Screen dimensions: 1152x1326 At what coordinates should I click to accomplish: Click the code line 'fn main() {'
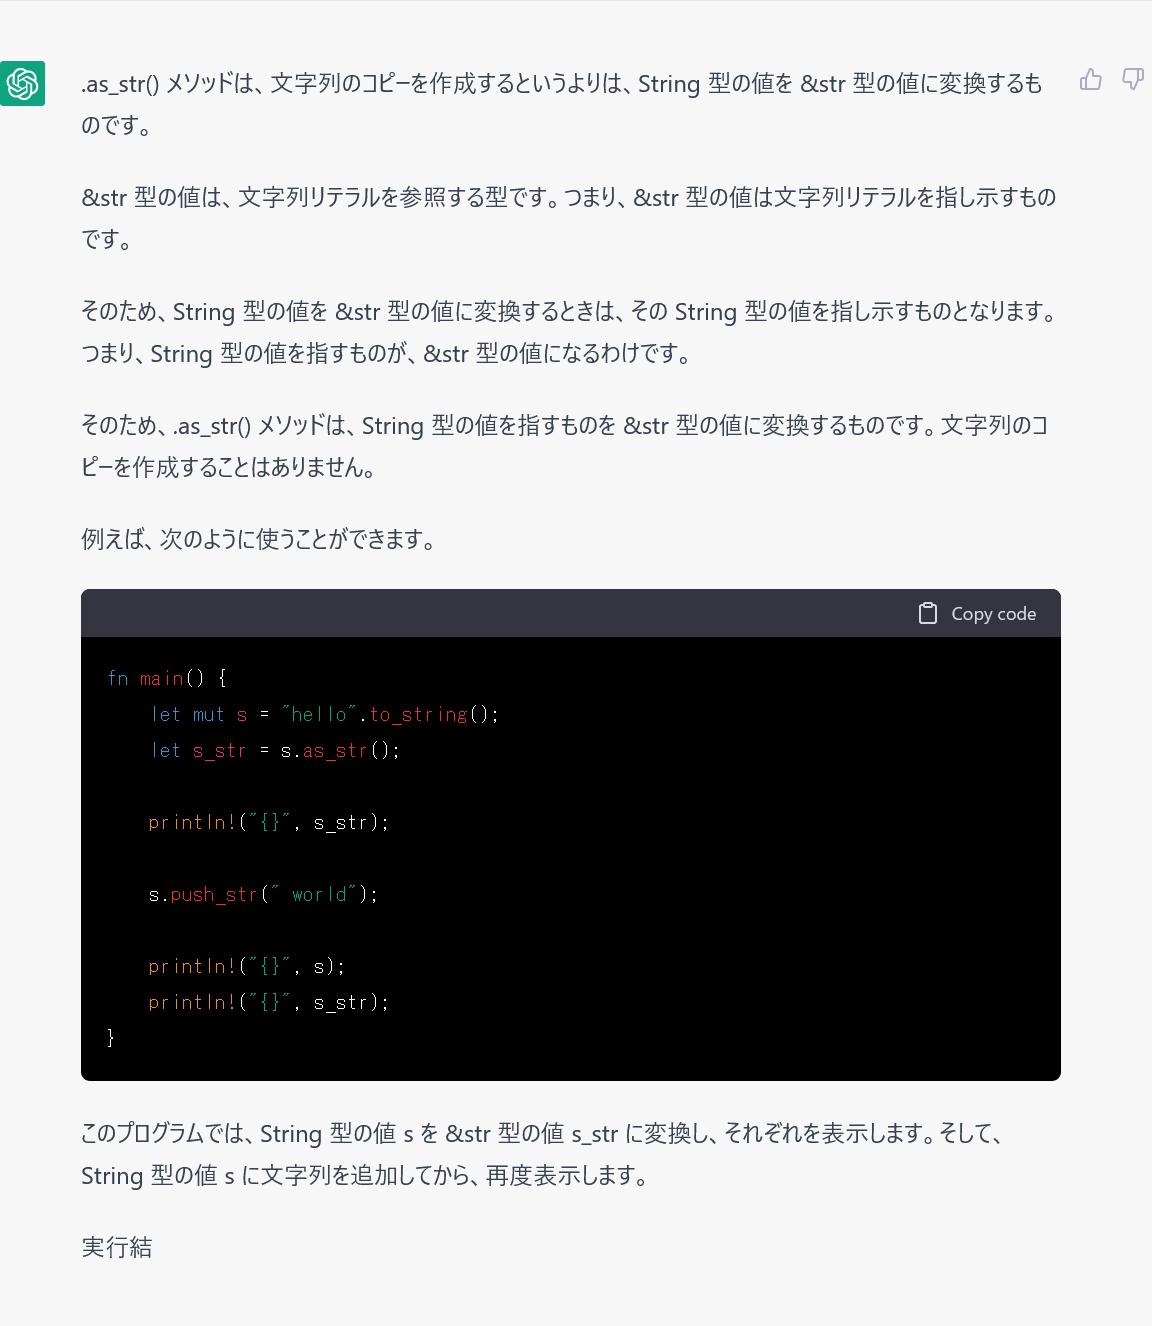point(167,678)
